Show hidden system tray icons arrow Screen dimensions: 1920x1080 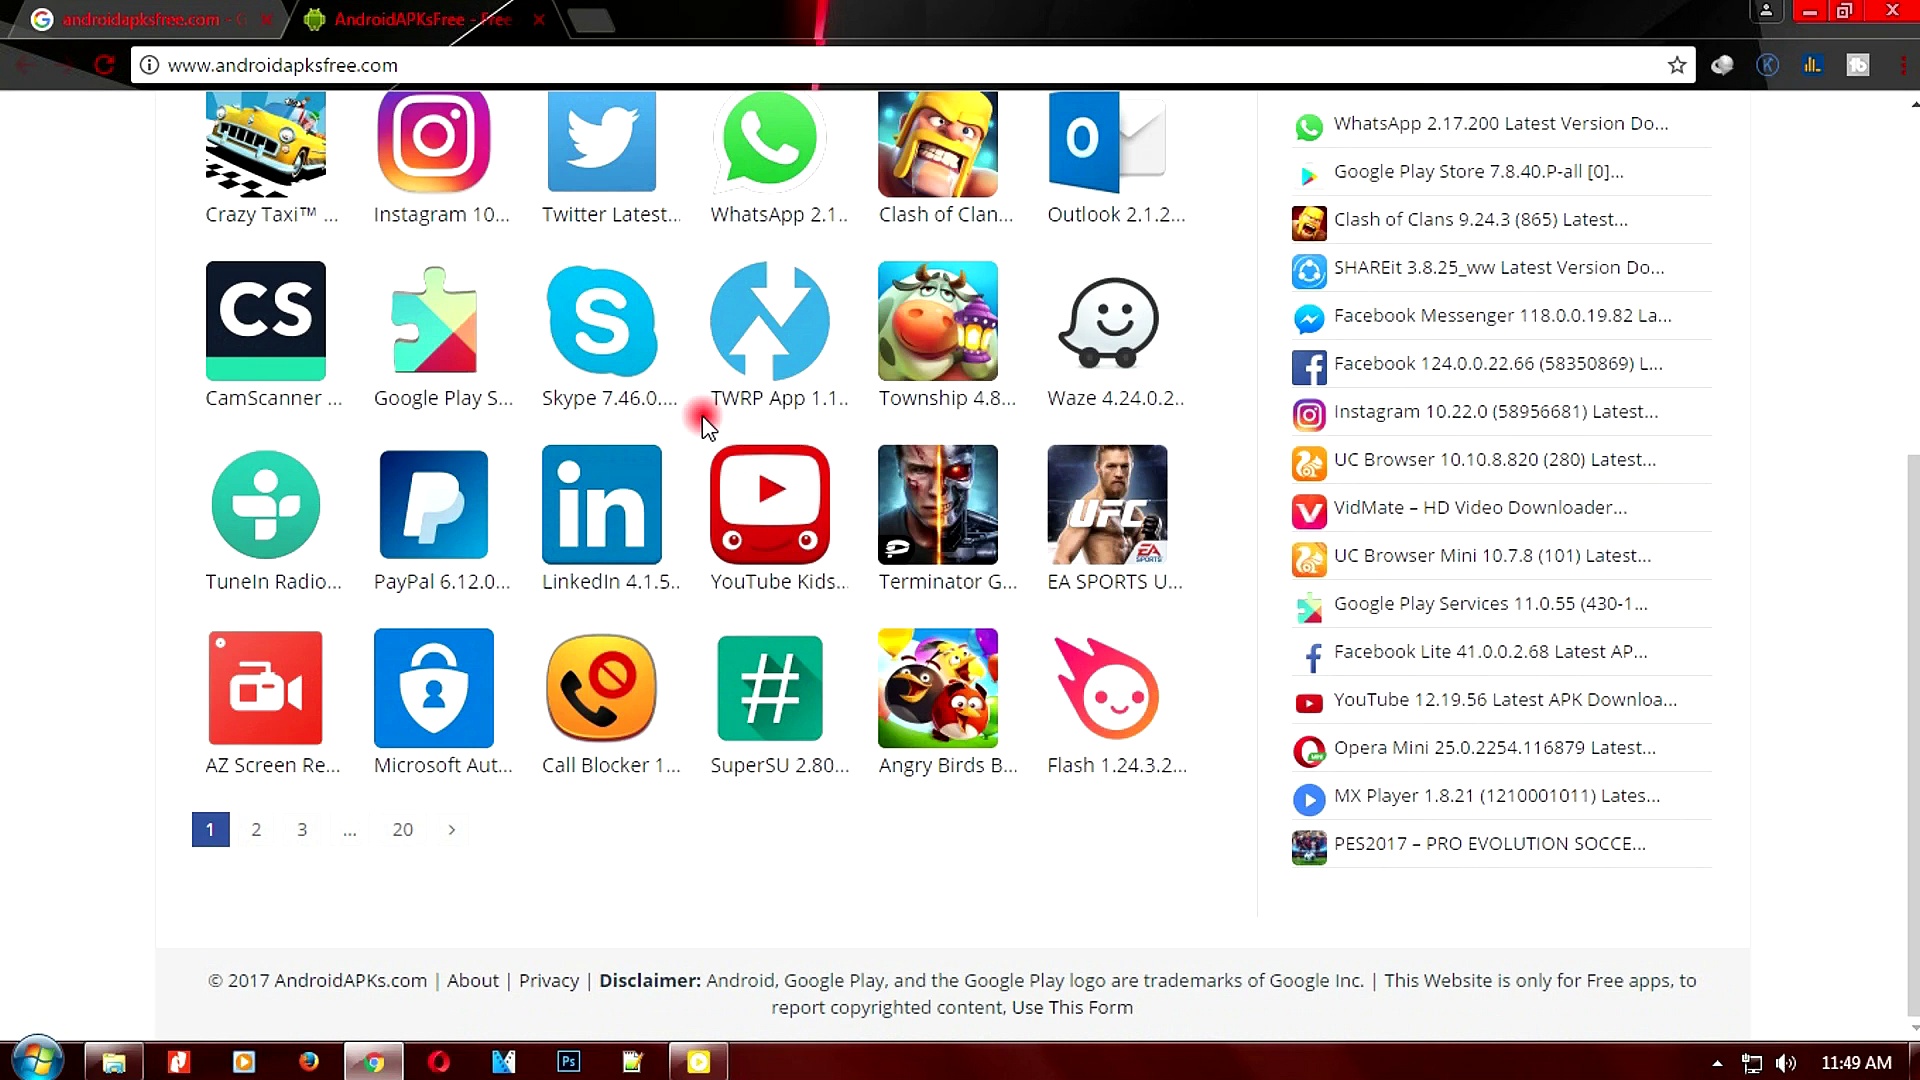(x=1717, y=1063)
